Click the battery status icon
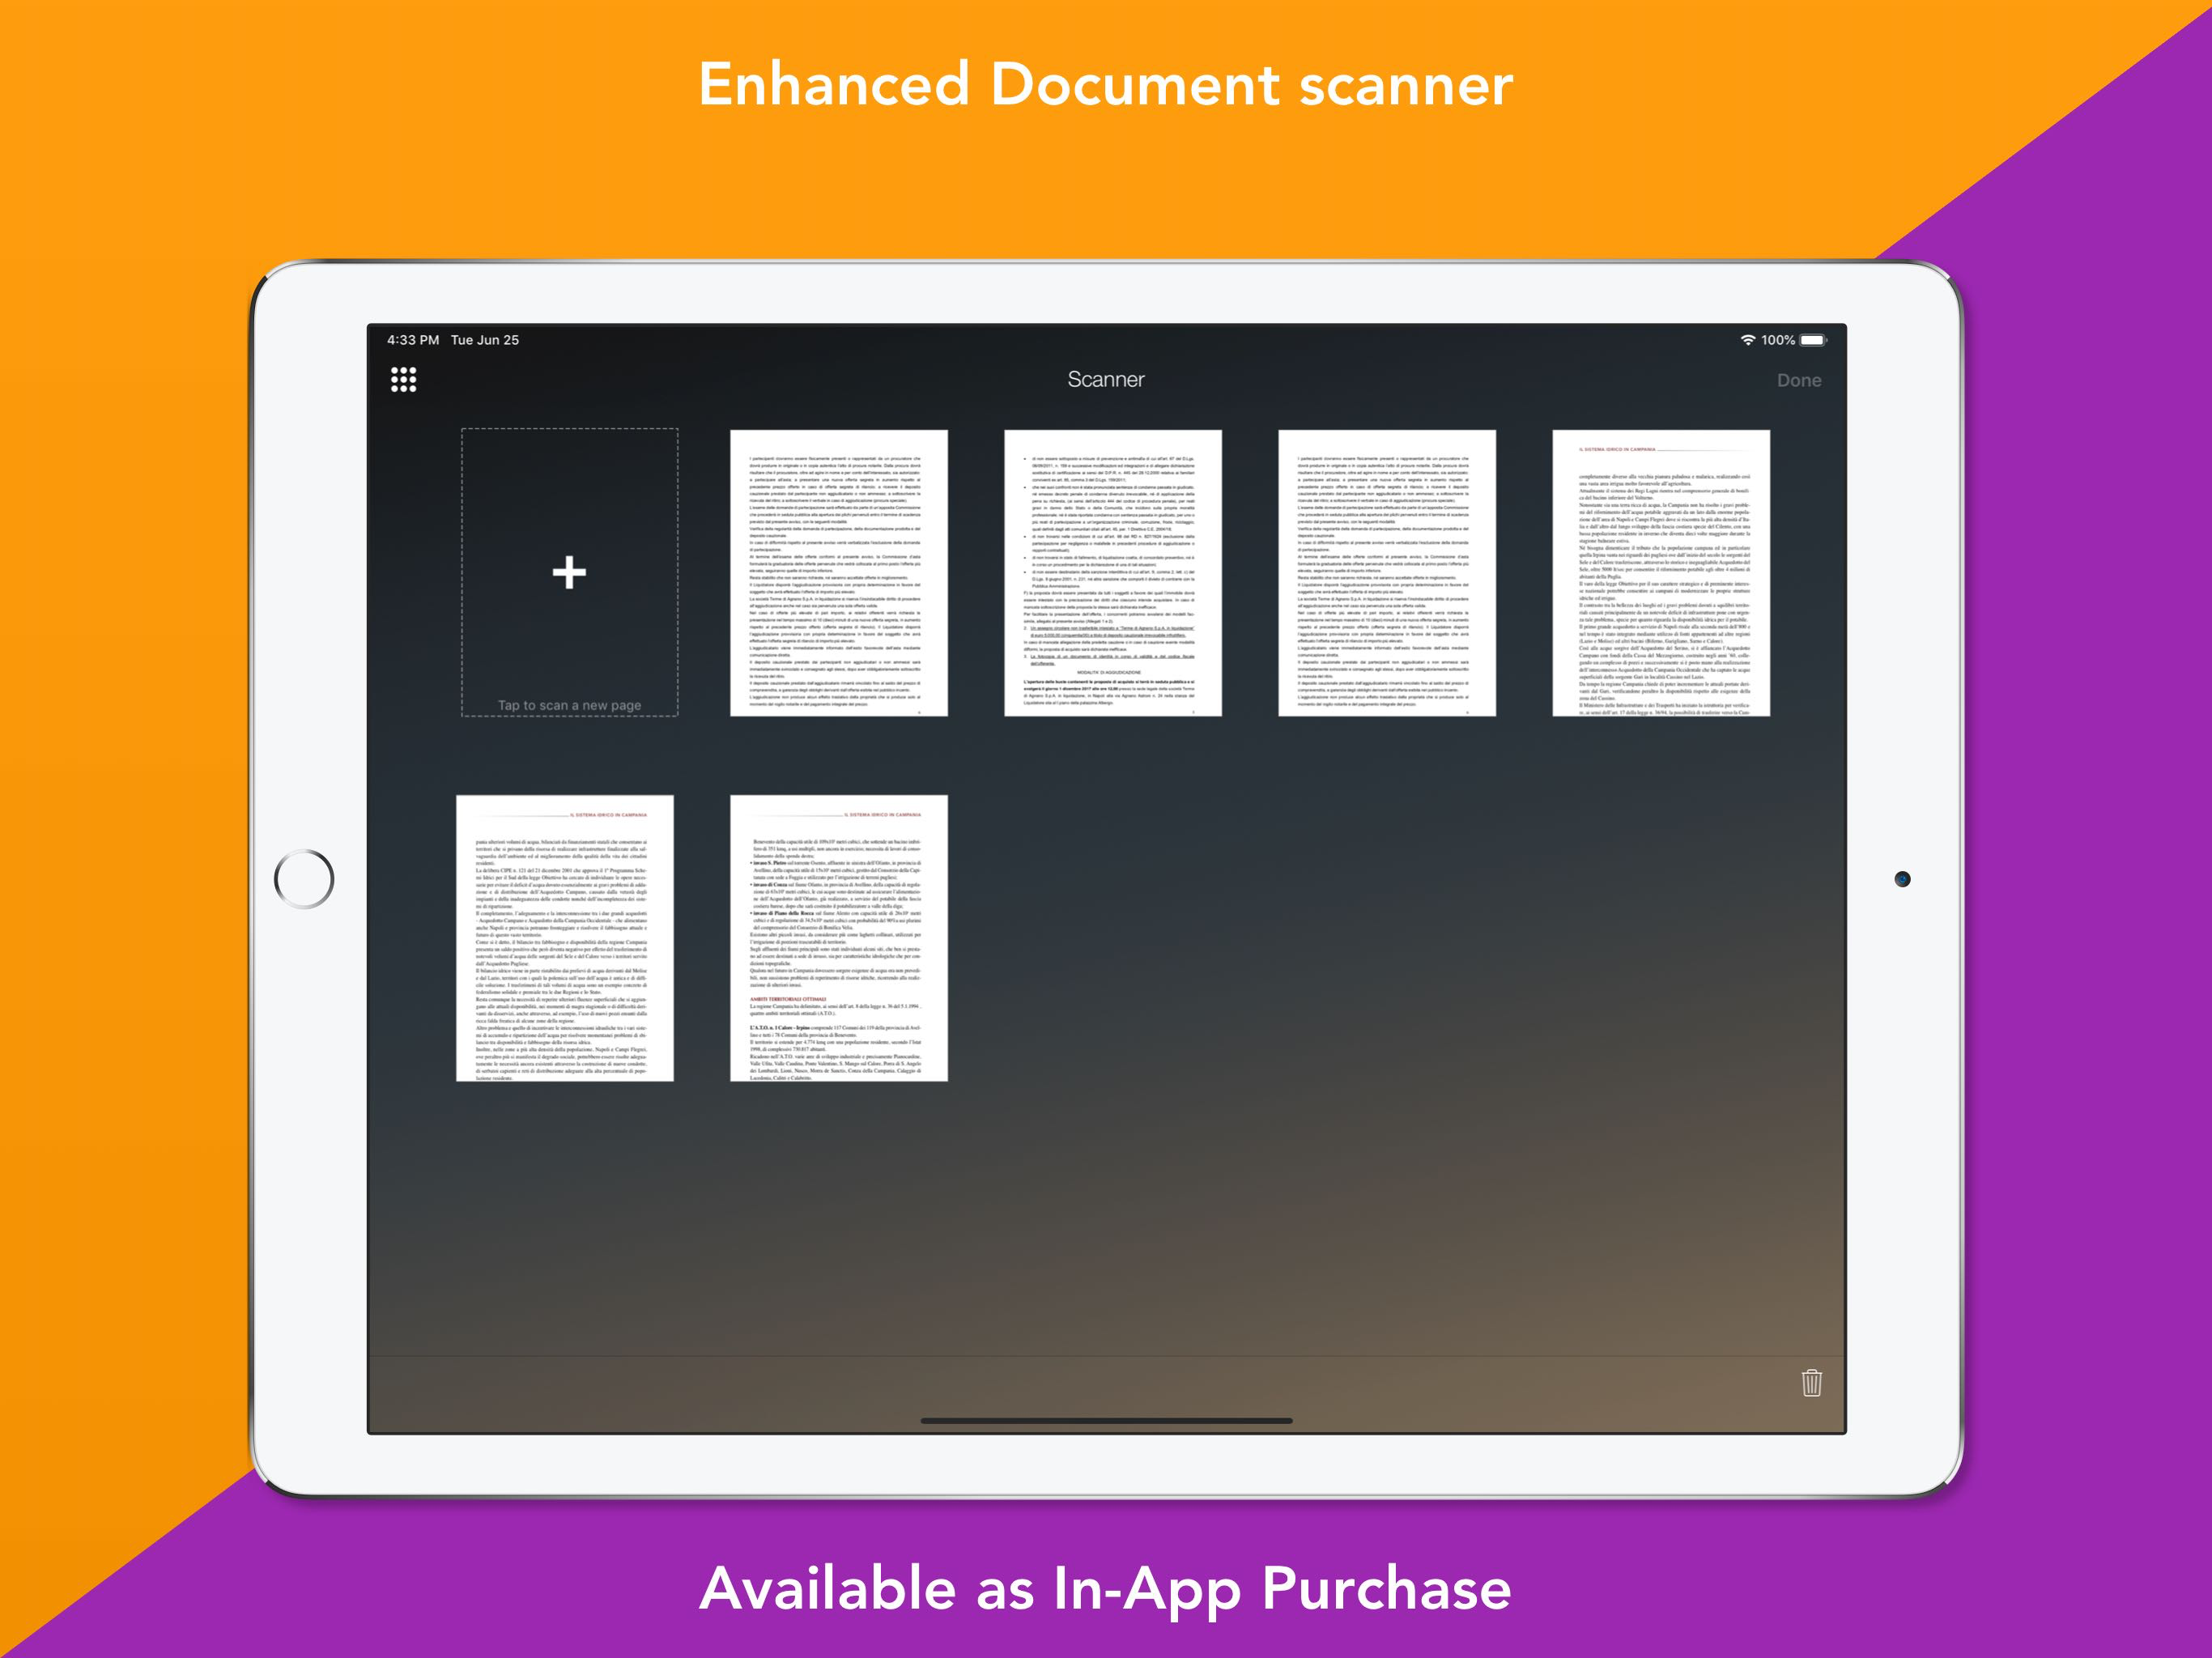Screen dimensions: 2212x1658 (1814, 340)
